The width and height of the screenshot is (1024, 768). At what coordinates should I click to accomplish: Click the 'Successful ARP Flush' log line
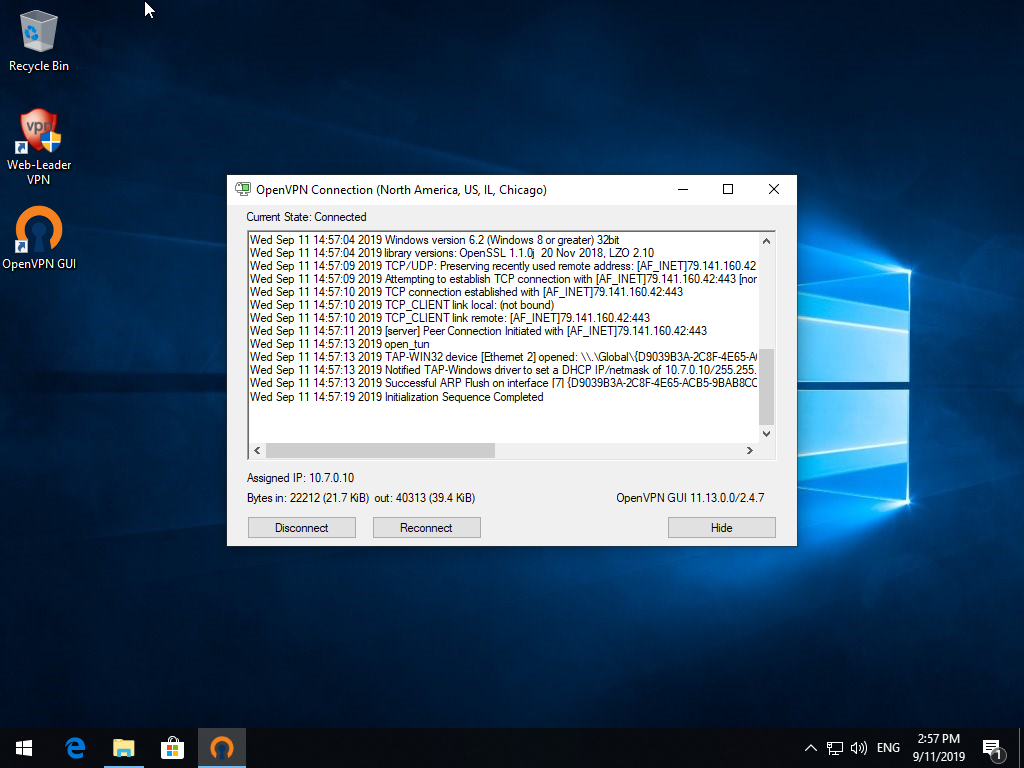[504, 383]
